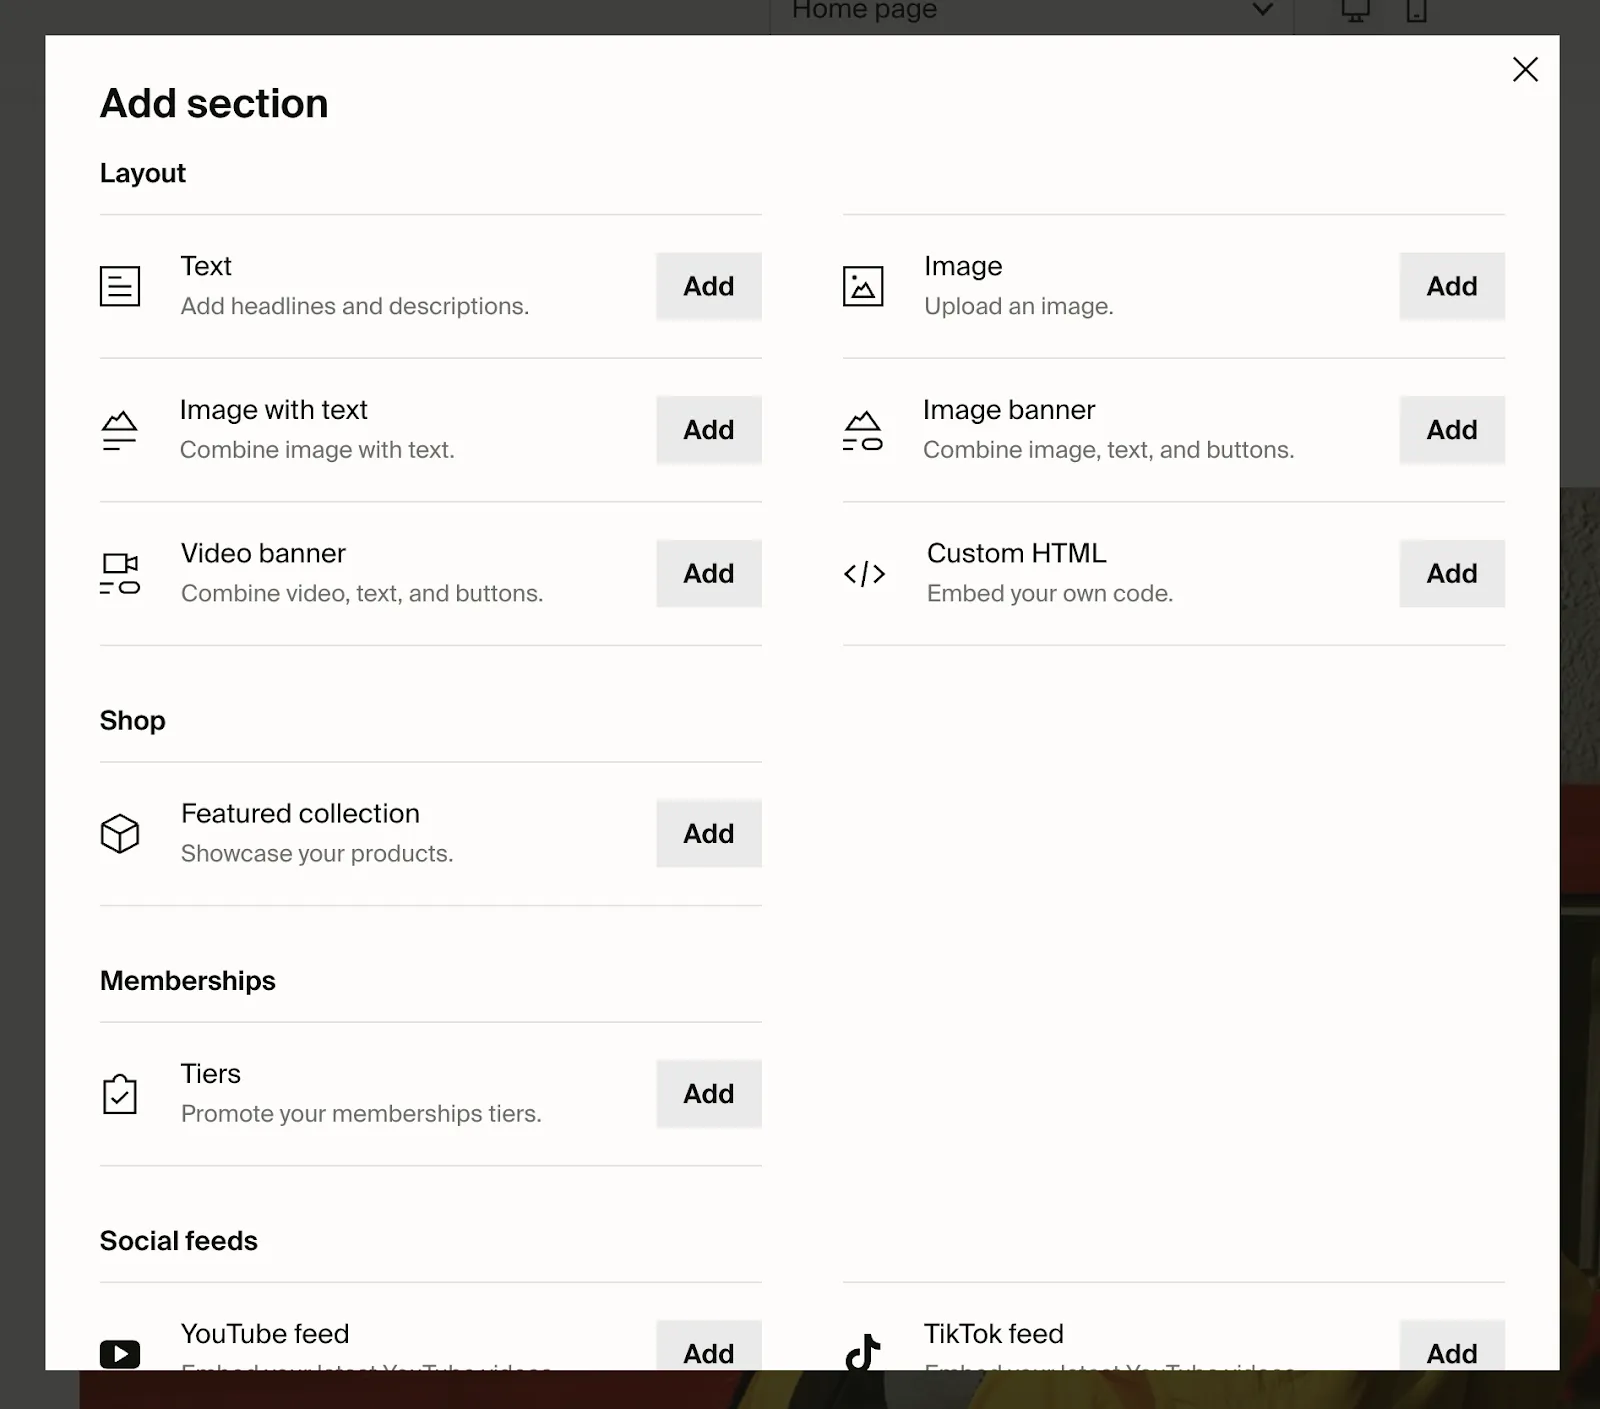Image resolution: width=1600 pixels, height=1409 pixels.
Task: Add a Text section
Action: click(x=708, y=286)
